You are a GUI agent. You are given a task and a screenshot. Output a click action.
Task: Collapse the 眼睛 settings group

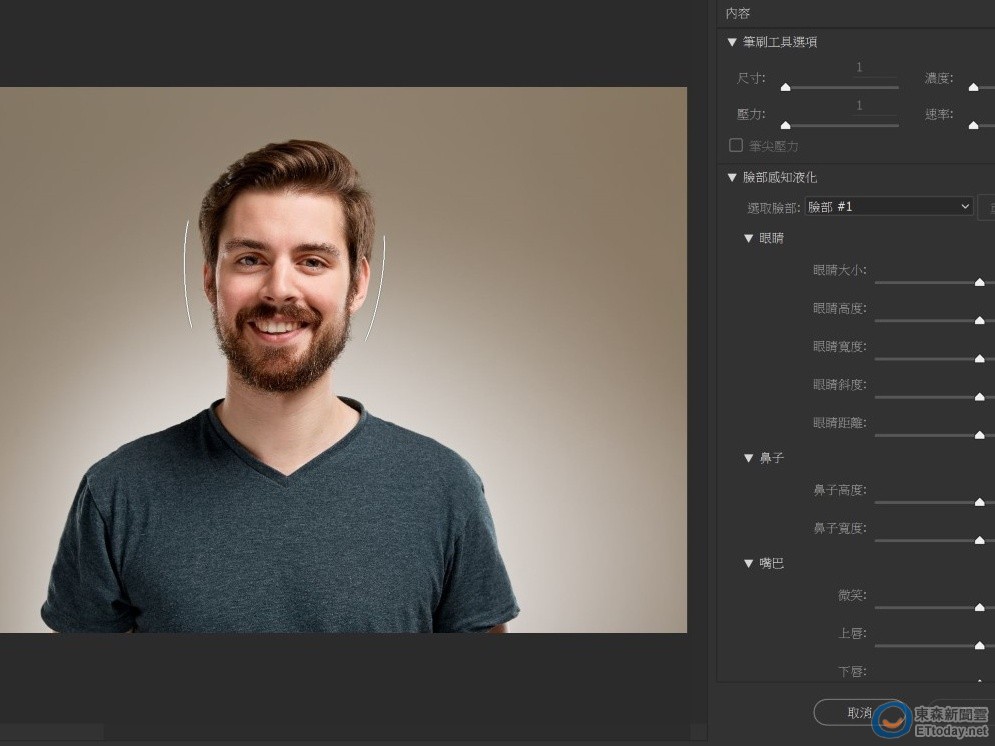pos(748,238)
